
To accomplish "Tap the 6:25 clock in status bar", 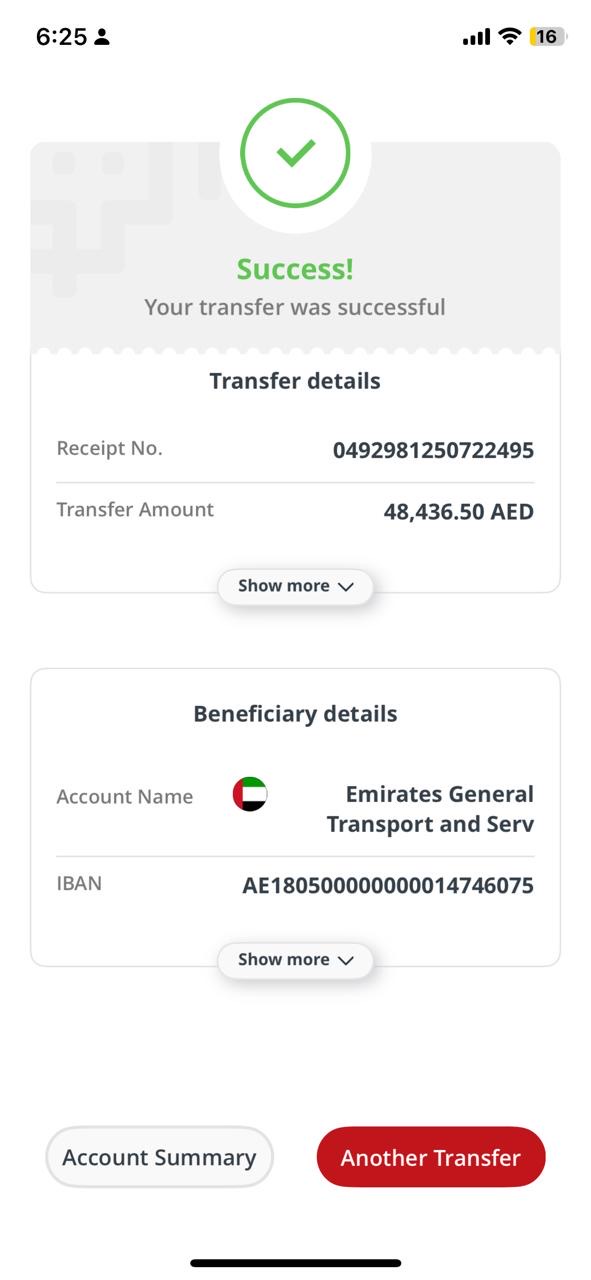I will coord(61,37).
